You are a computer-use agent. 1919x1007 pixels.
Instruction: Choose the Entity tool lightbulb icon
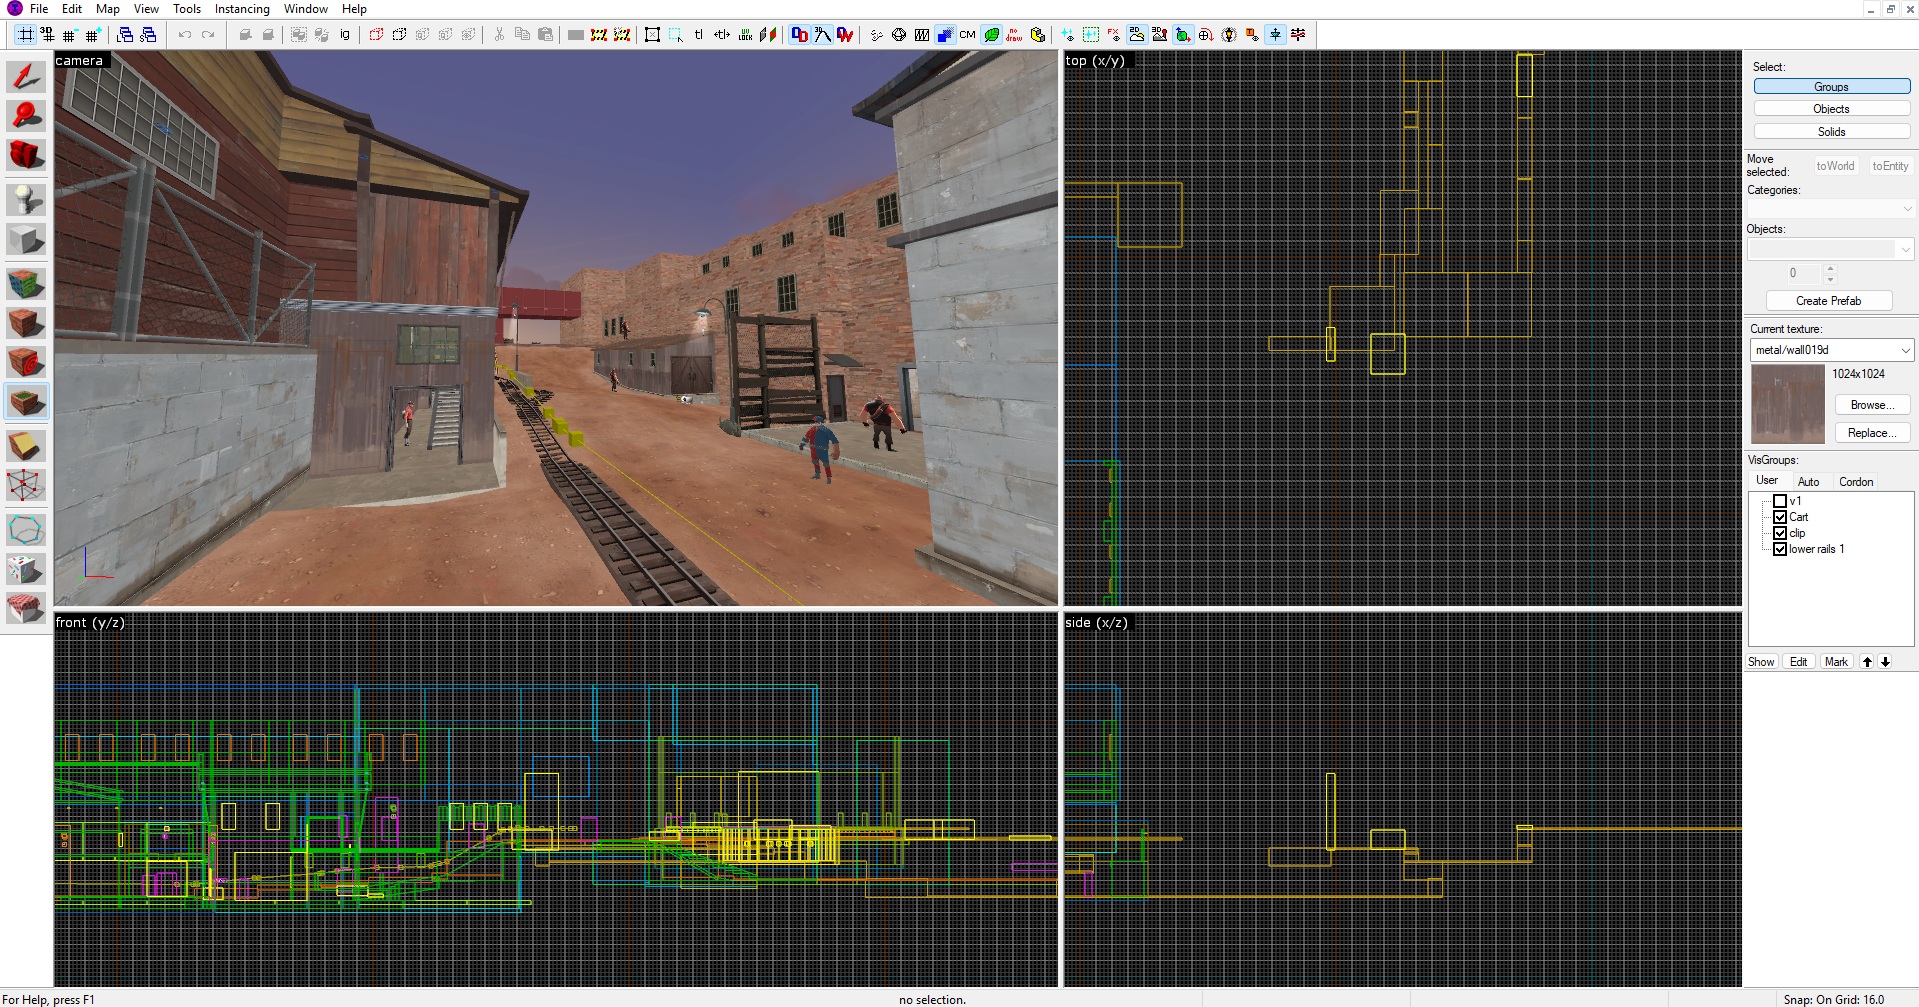pos(26,199)
